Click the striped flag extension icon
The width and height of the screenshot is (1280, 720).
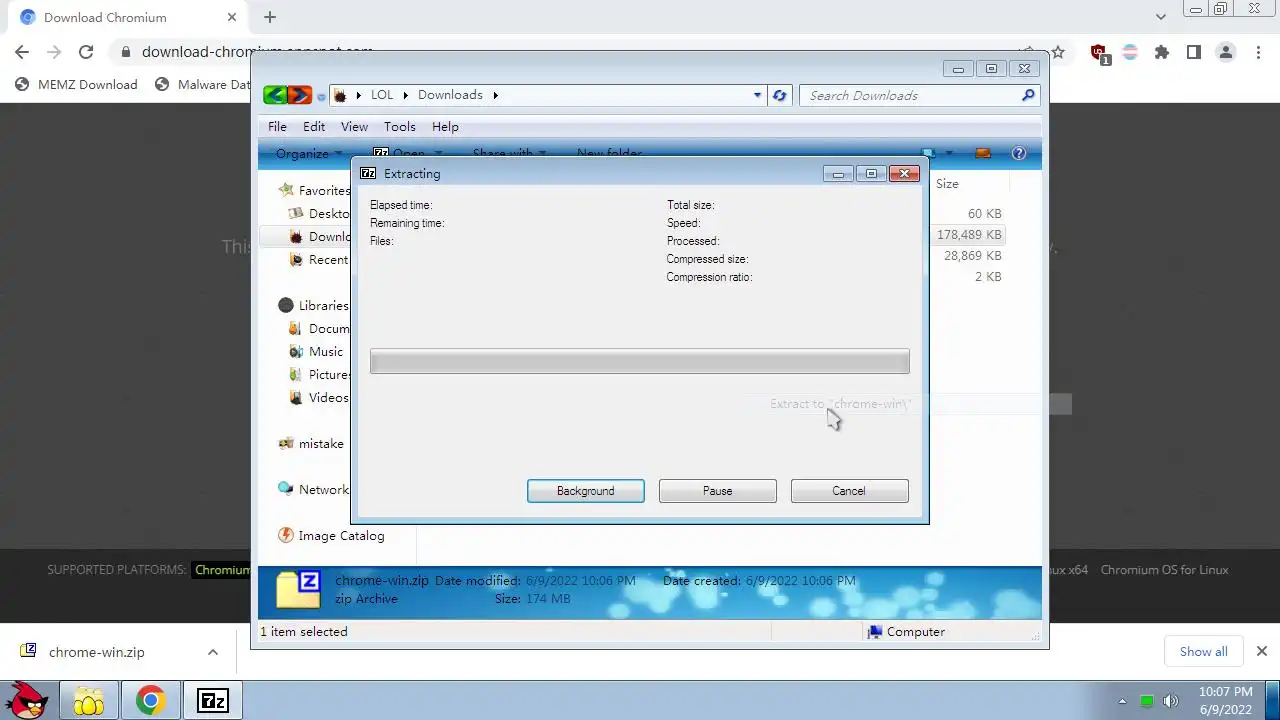tap(1130, 52)
